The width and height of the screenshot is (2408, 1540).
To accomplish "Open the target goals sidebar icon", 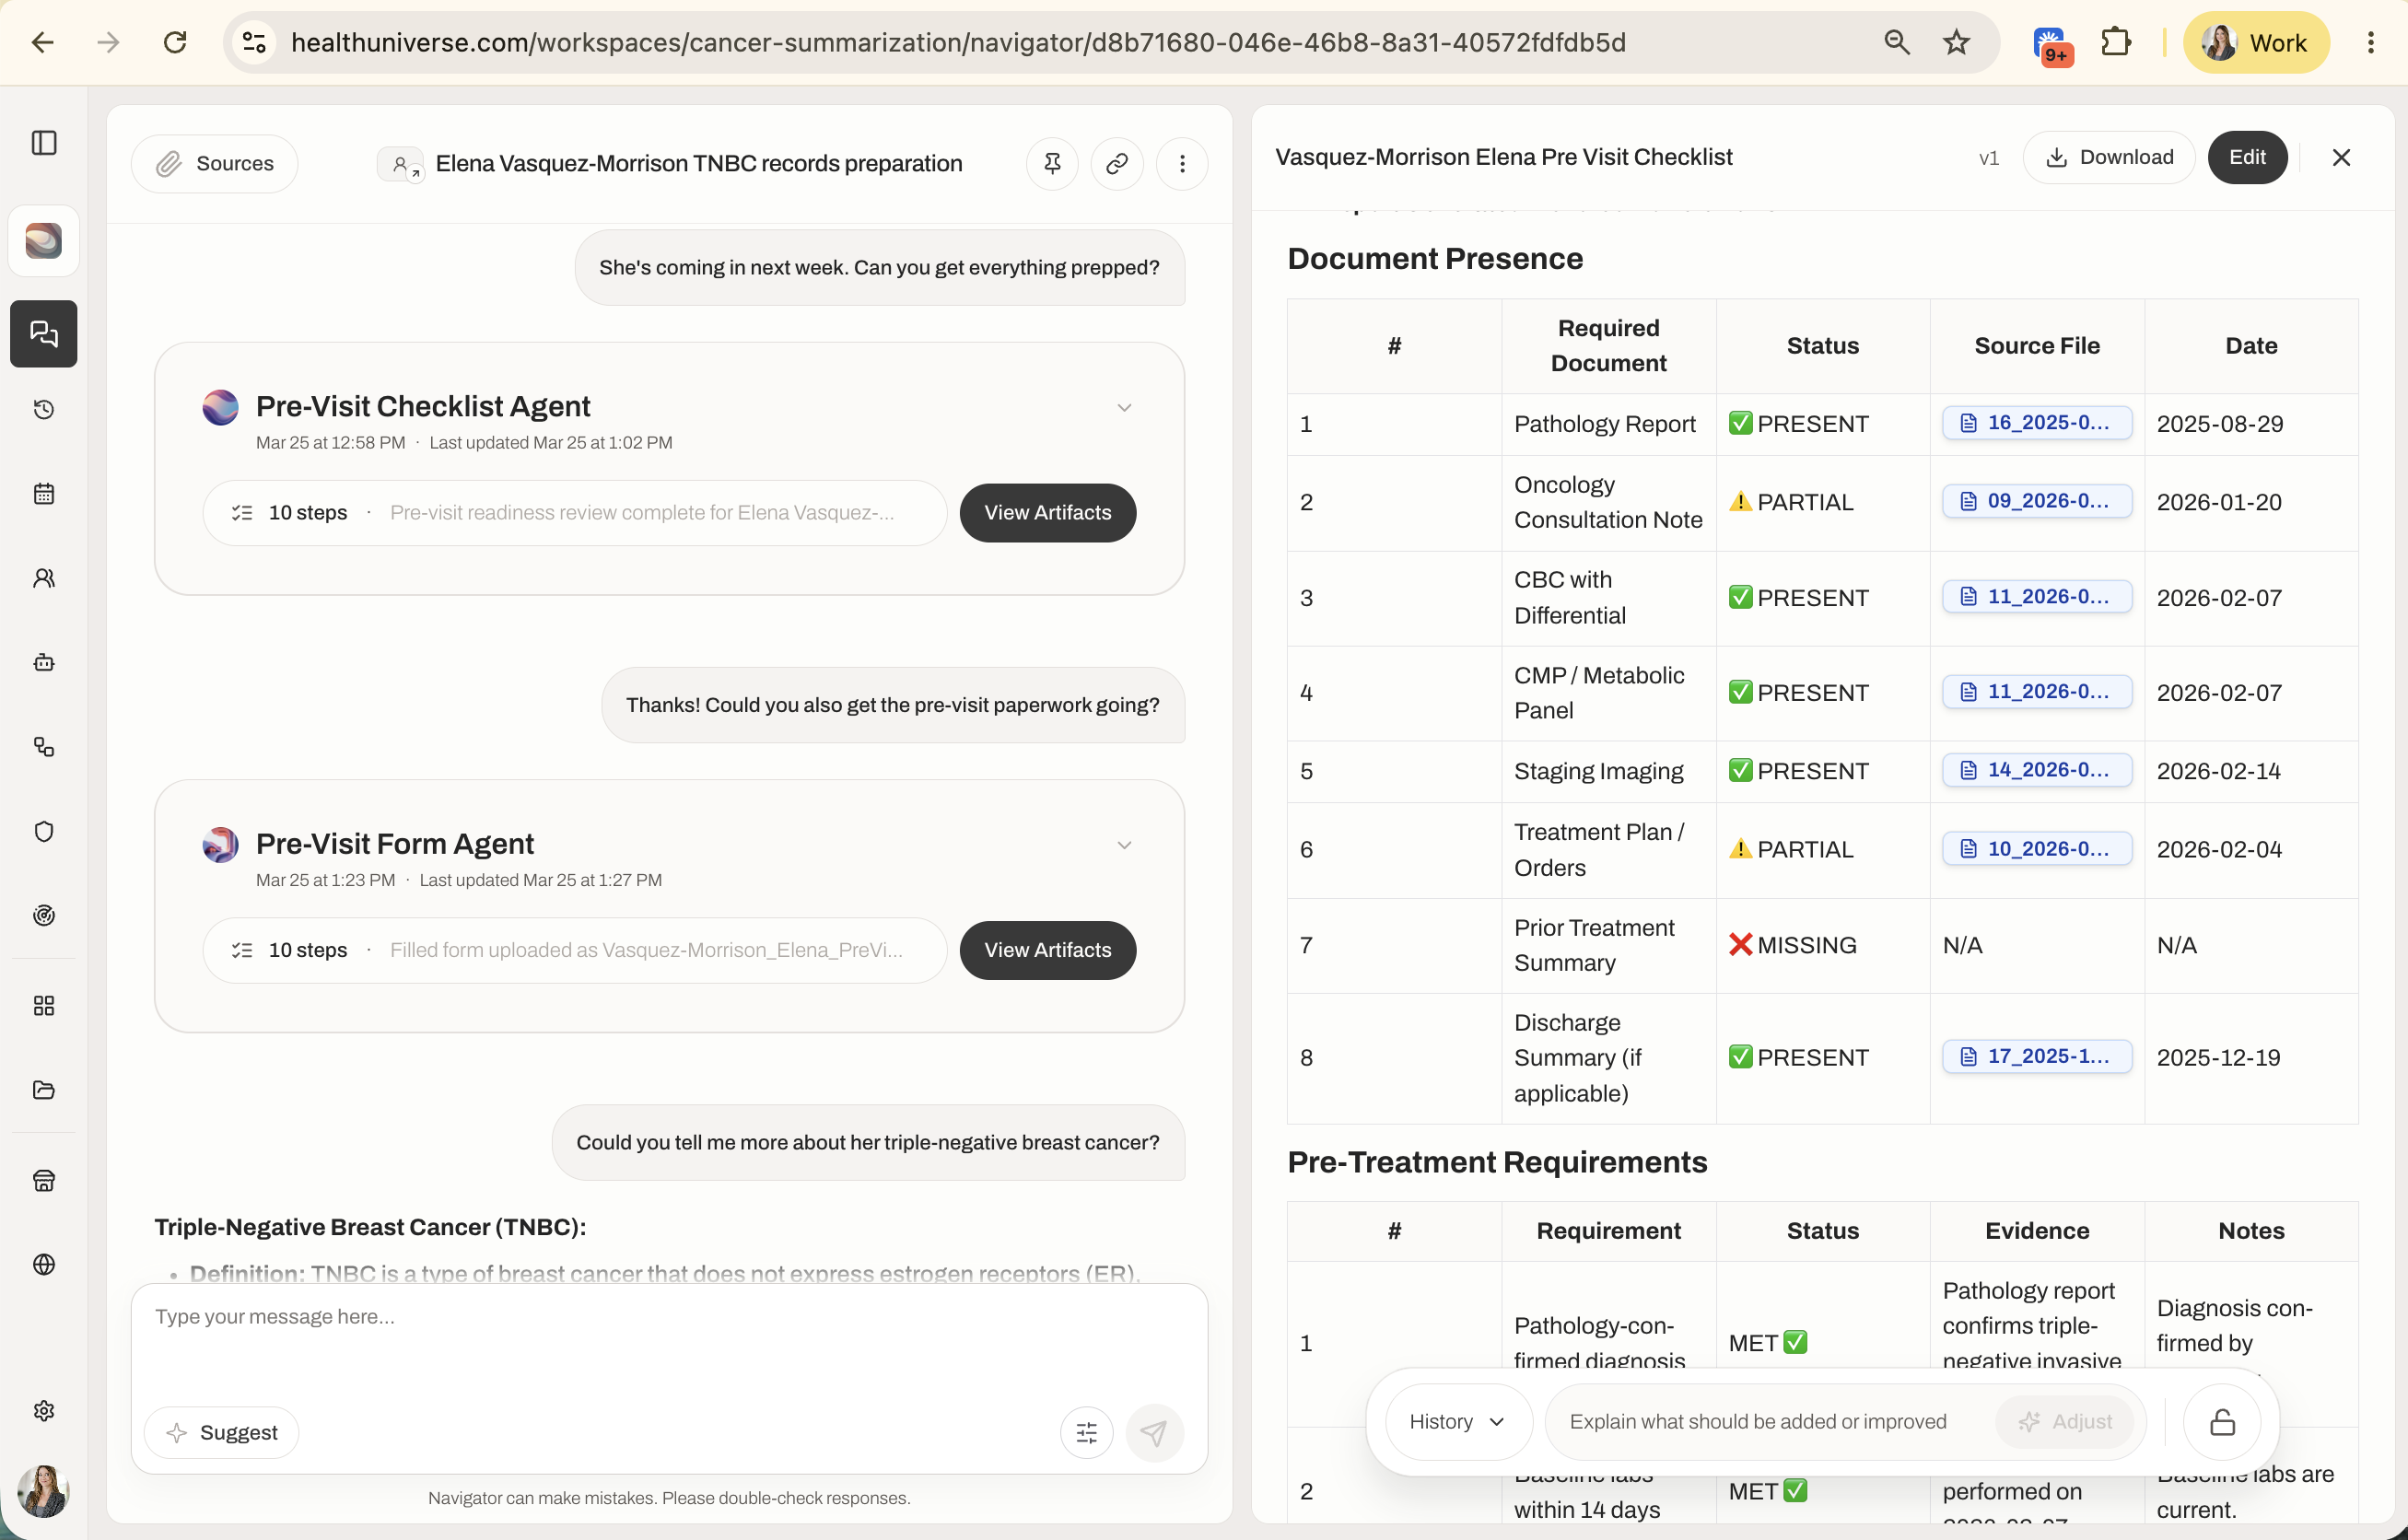I will pyautogui.click(x=44, y=915).
